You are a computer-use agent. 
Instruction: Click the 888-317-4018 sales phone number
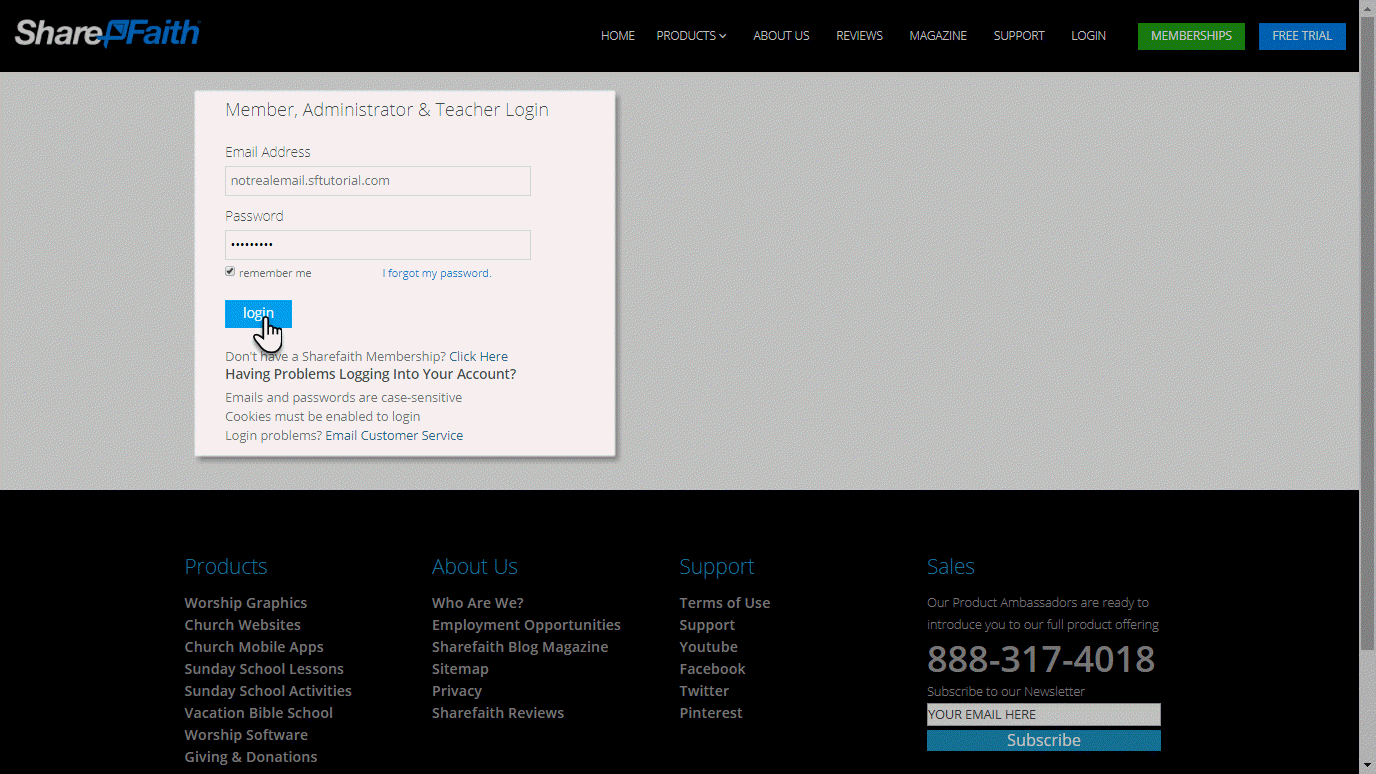[1041, 659]
